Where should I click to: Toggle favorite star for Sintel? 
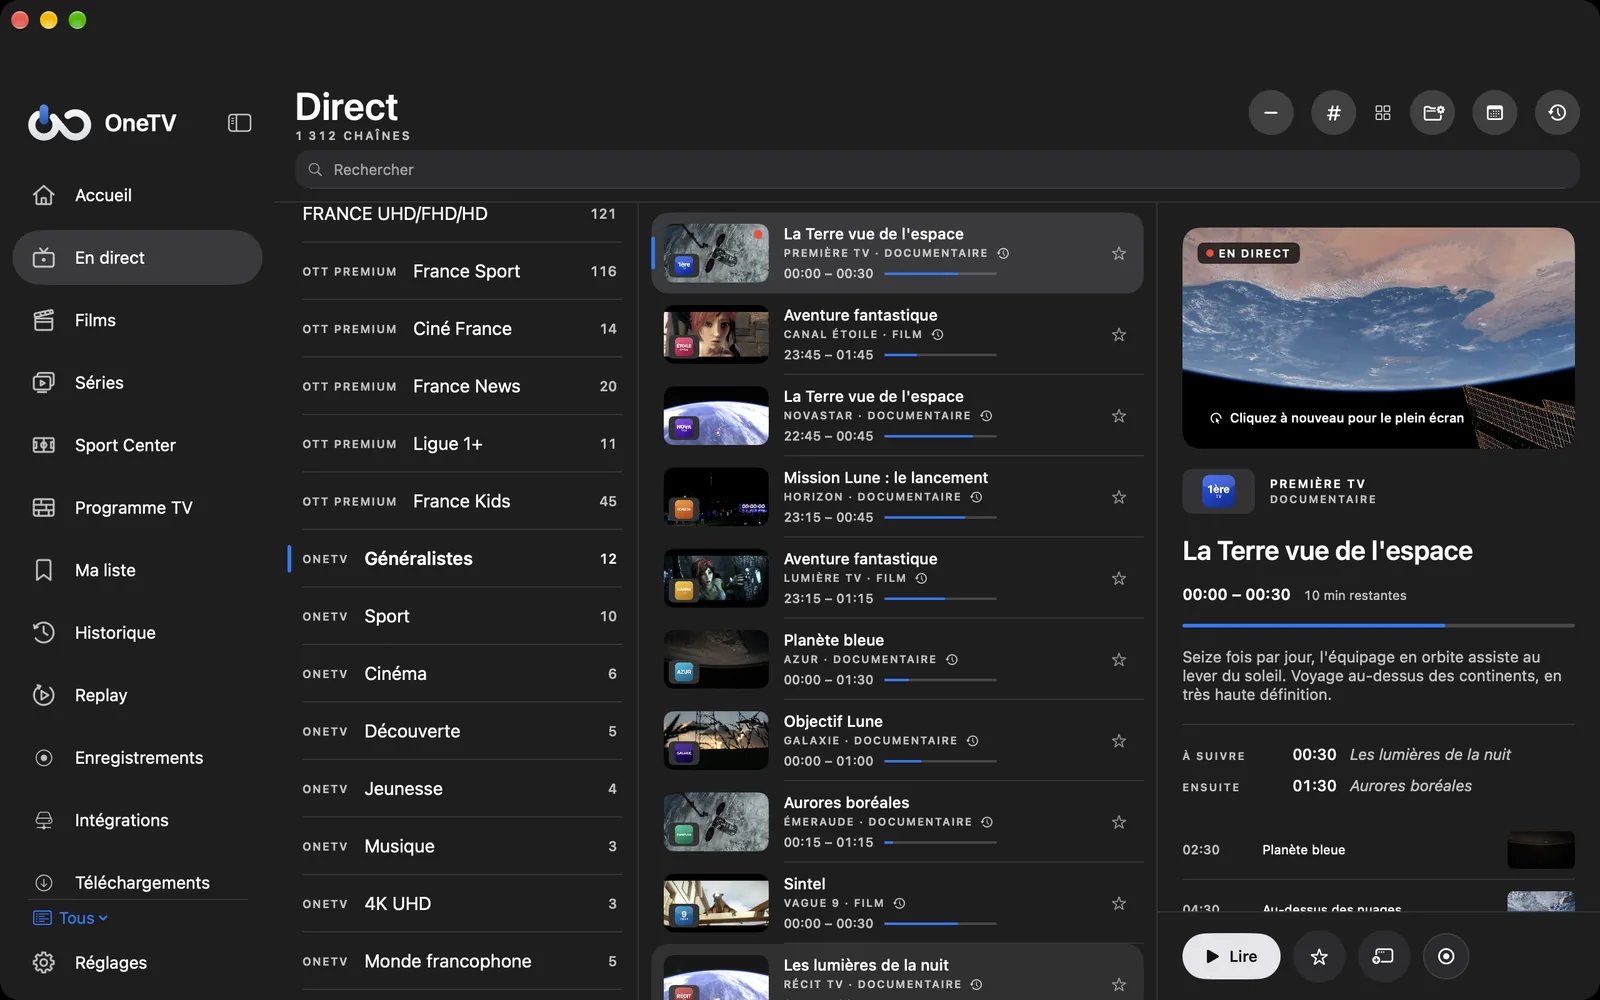pos(1119,903)
